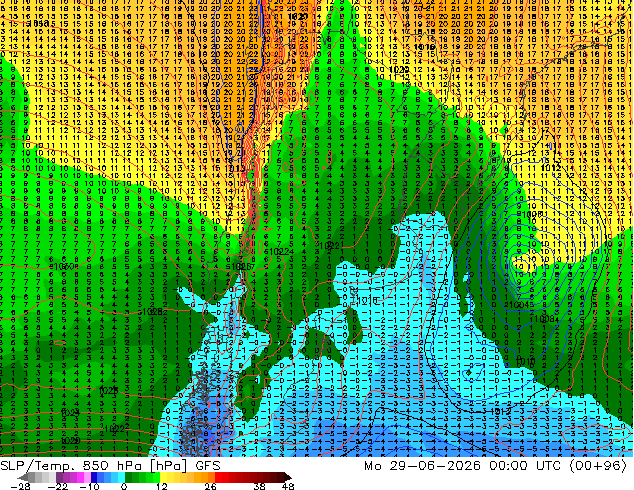This screenshot has height=490, width=634.
Task: Click the '1025' isobar pressure label
Action: coord(108,390)
